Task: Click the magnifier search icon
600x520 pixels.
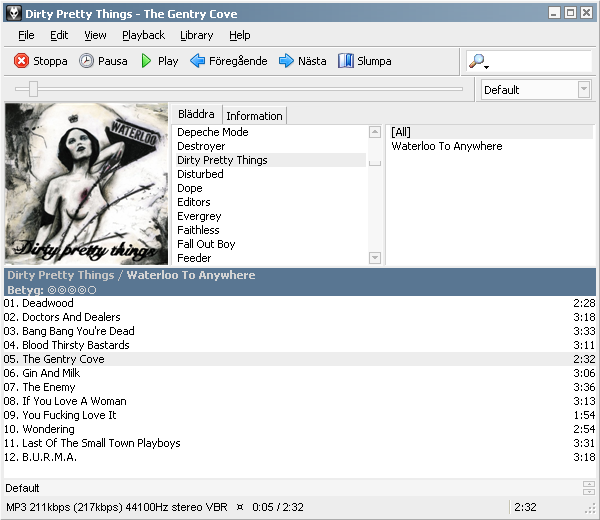Action: [x=477, y=61]
